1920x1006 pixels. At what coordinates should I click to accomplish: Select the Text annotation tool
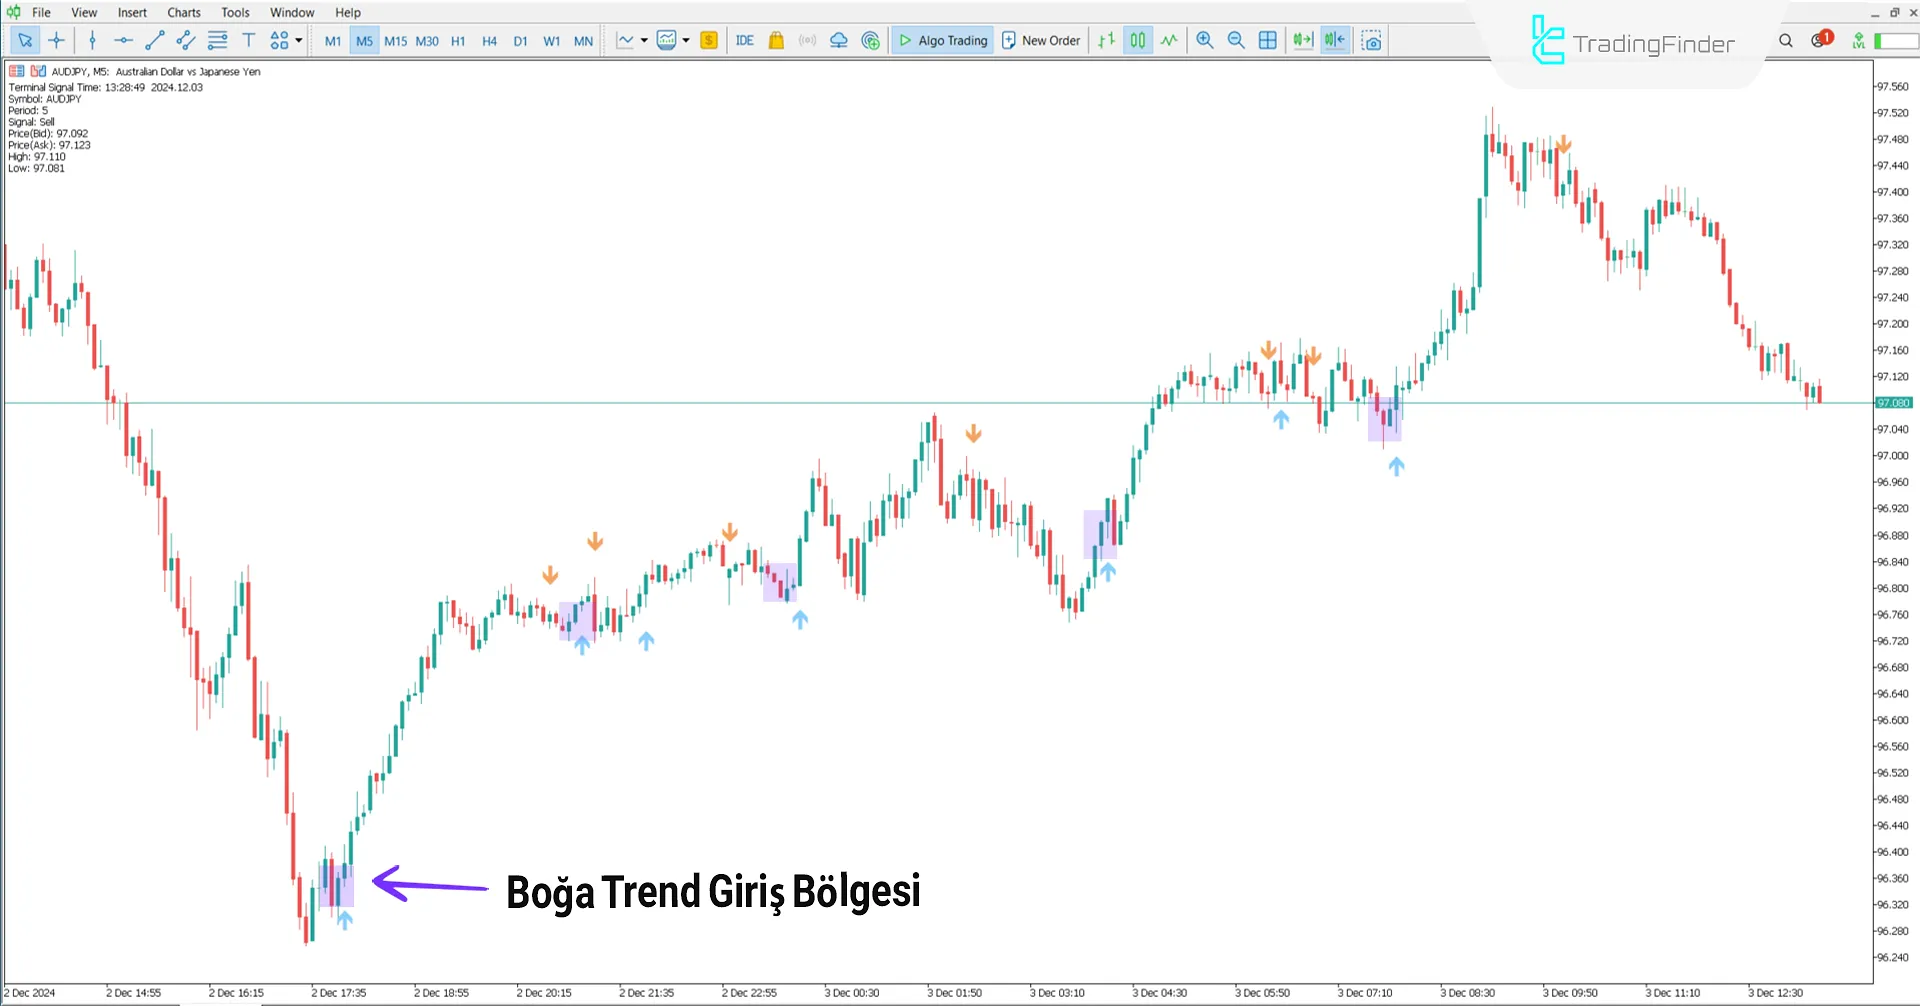(x=248, y=40)
